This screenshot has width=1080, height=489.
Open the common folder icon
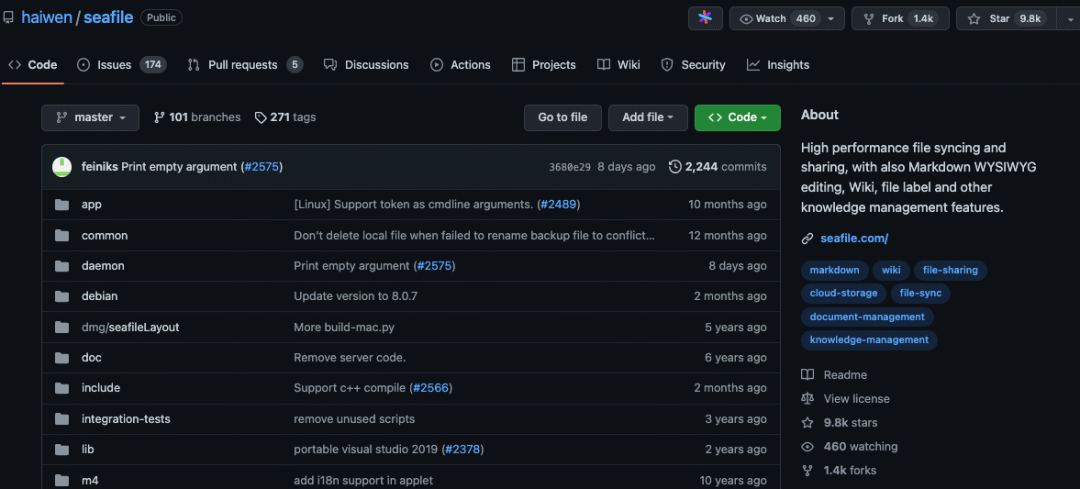coord(62,236)
